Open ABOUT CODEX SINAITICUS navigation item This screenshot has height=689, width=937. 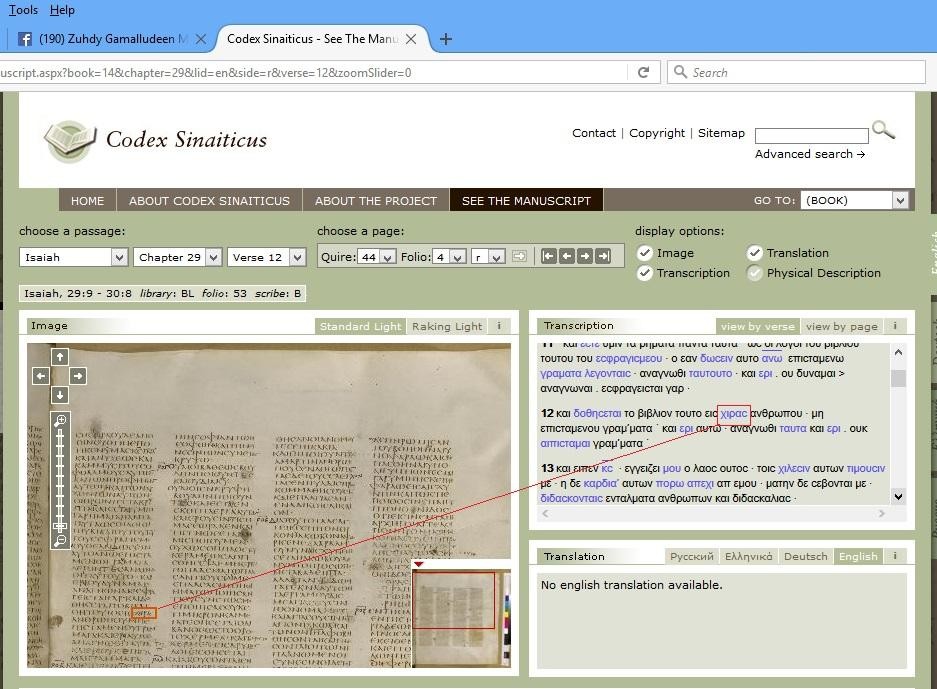tap(209, 201)
